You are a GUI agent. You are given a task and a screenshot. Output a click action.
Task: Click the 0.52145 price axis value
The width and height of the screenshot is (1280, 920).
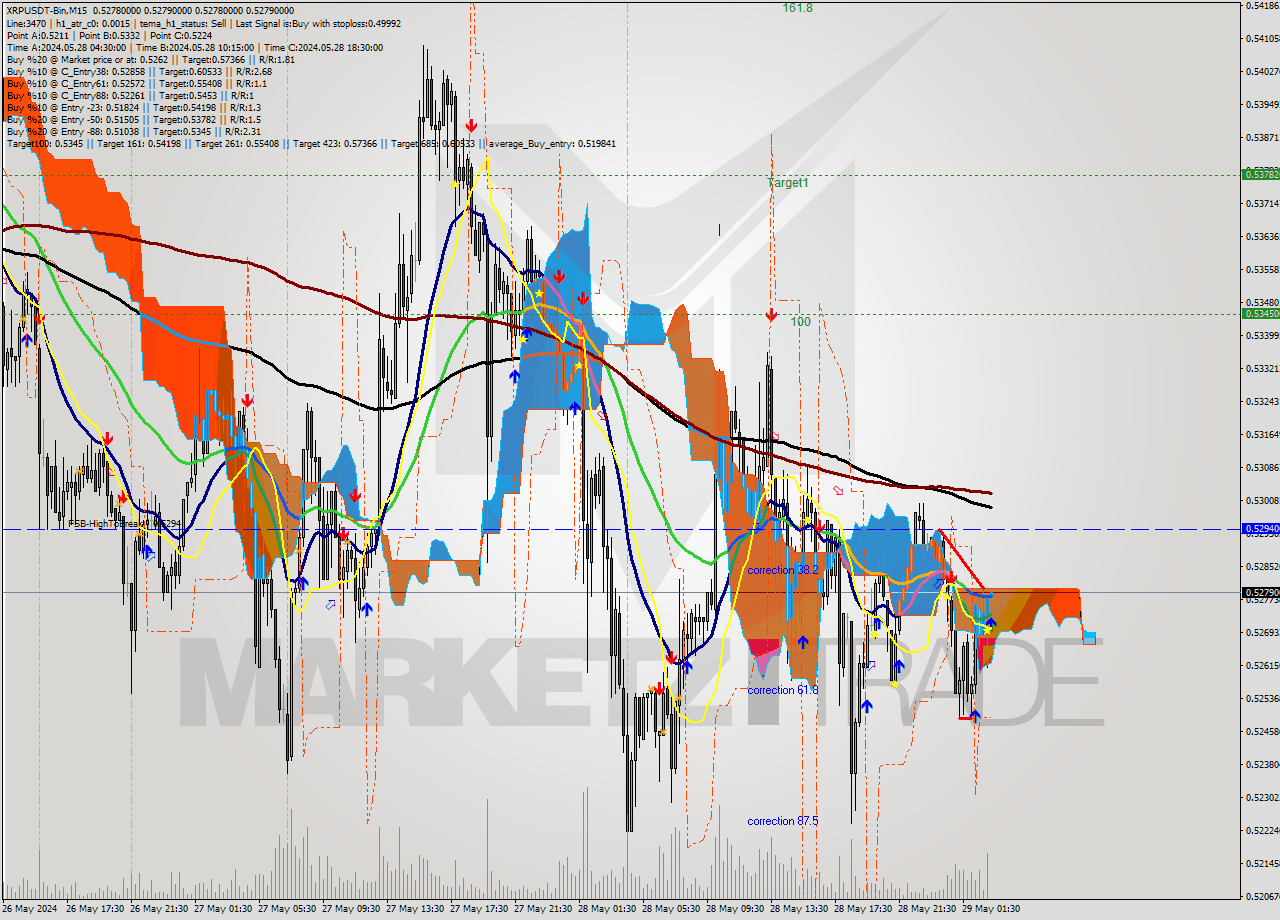coord(1261,864)
